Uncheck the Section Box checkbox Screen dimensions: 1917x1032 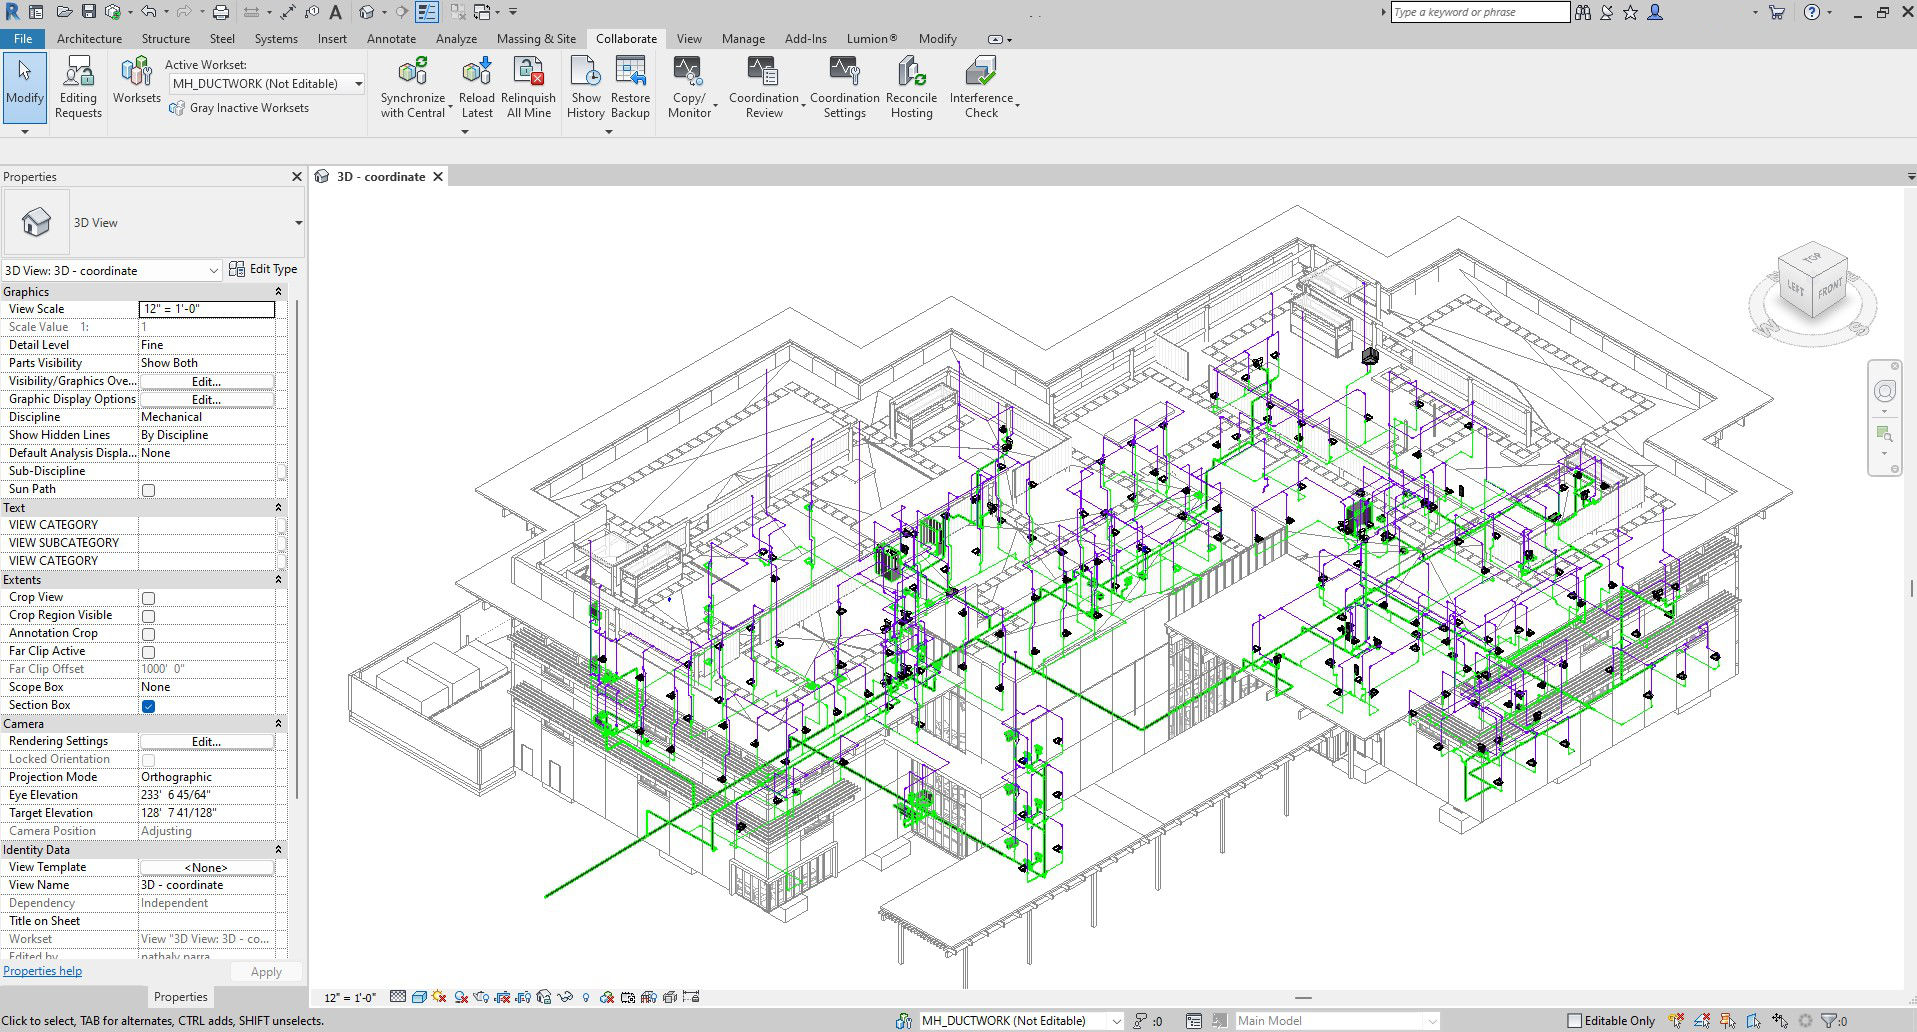coord(148,706)
